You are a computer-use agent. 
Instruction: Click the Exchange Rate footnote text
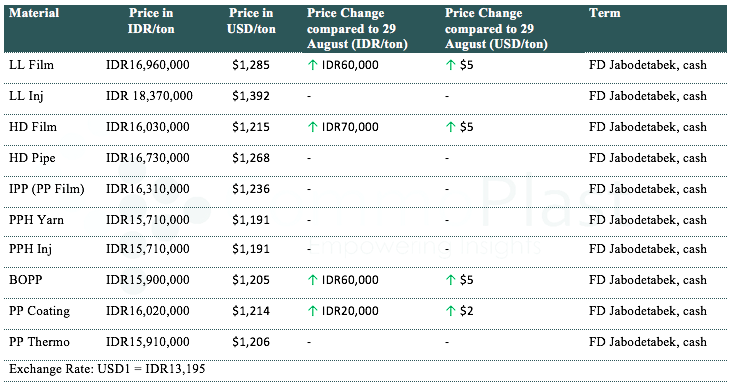click(x=107, y=368)
